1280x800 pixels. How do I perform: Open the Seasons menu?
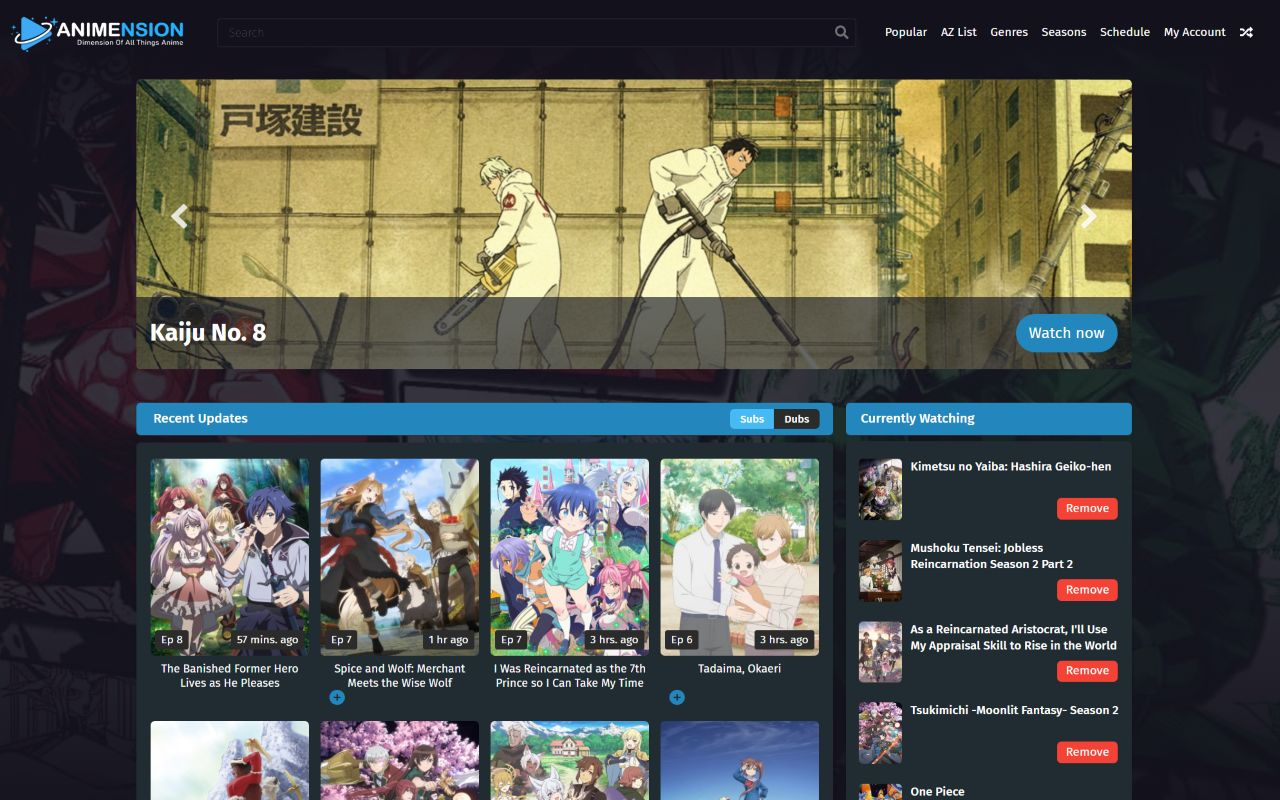pyautogui.click(x=1064, y=32)
